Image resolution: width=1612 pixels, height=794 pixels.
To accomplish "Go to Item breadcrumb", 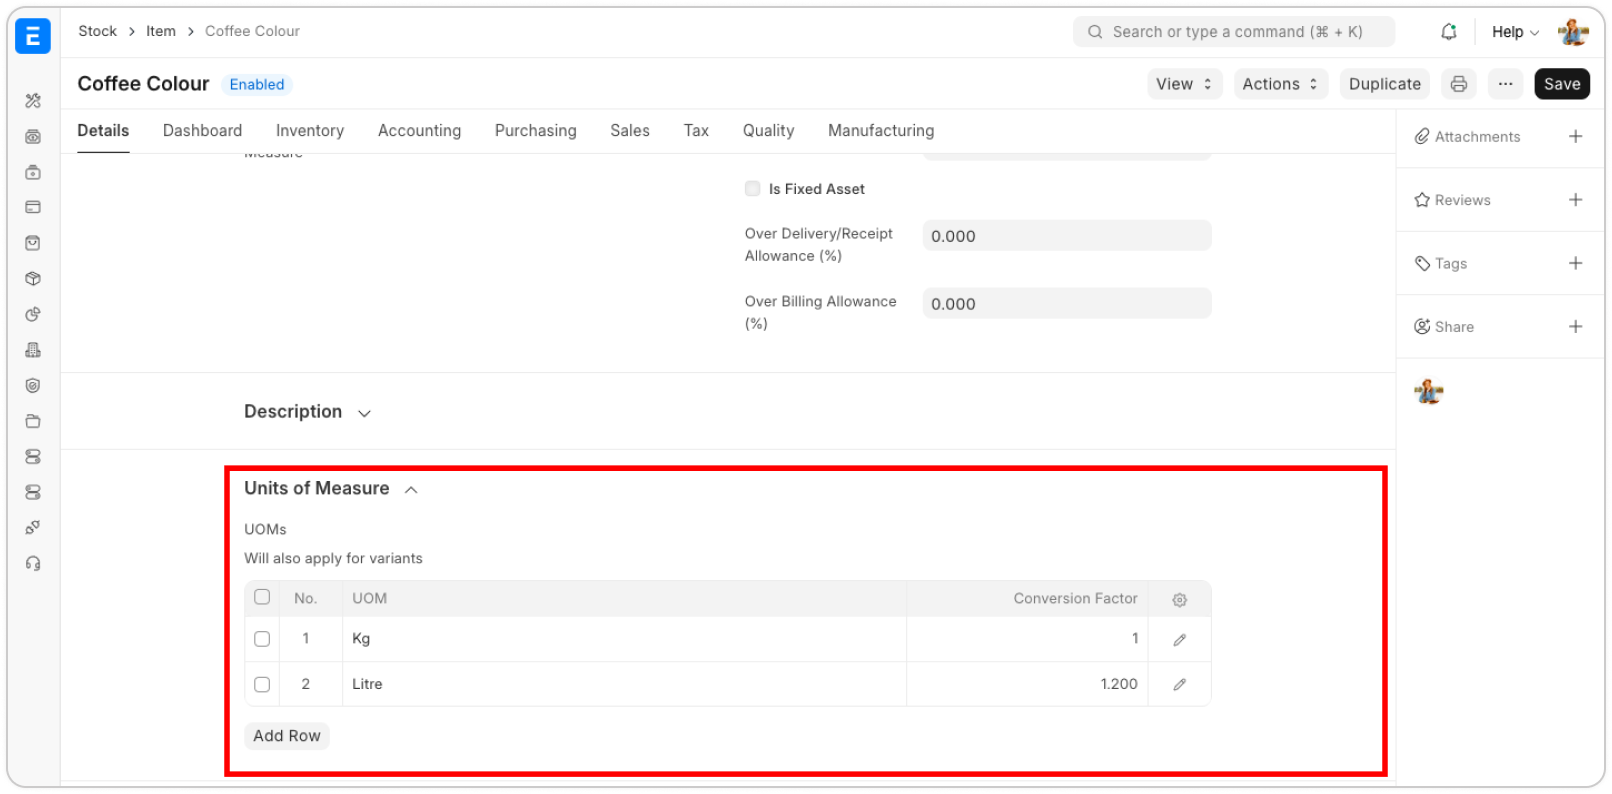I will point(161,31).
